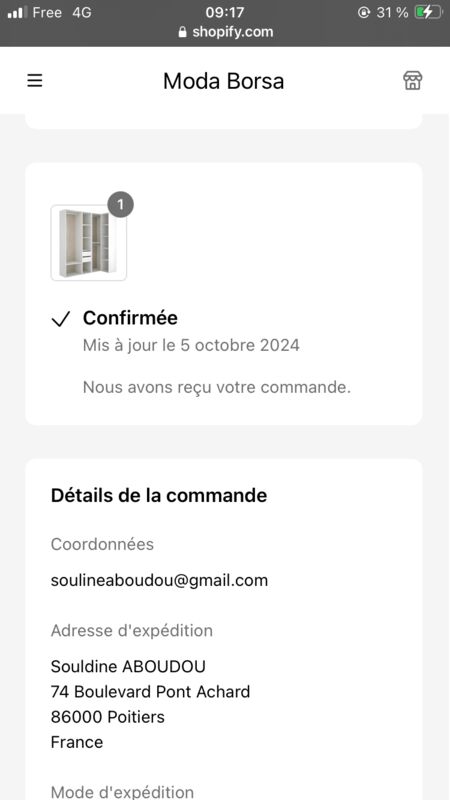Open the hamburger menu icon

[35, 81]
